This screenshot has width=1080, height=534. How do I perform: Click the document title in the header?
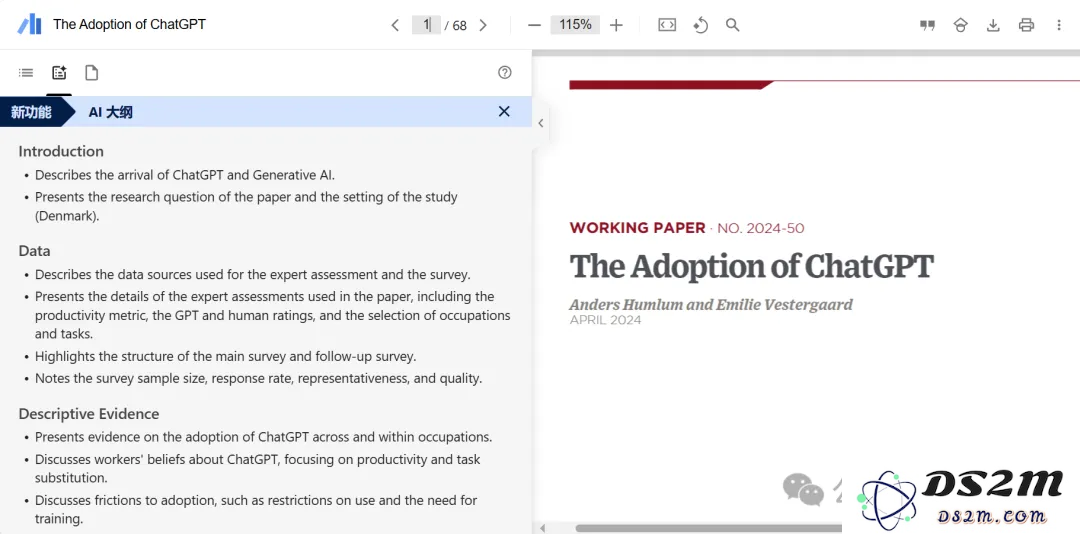click(x=129, y=25)
